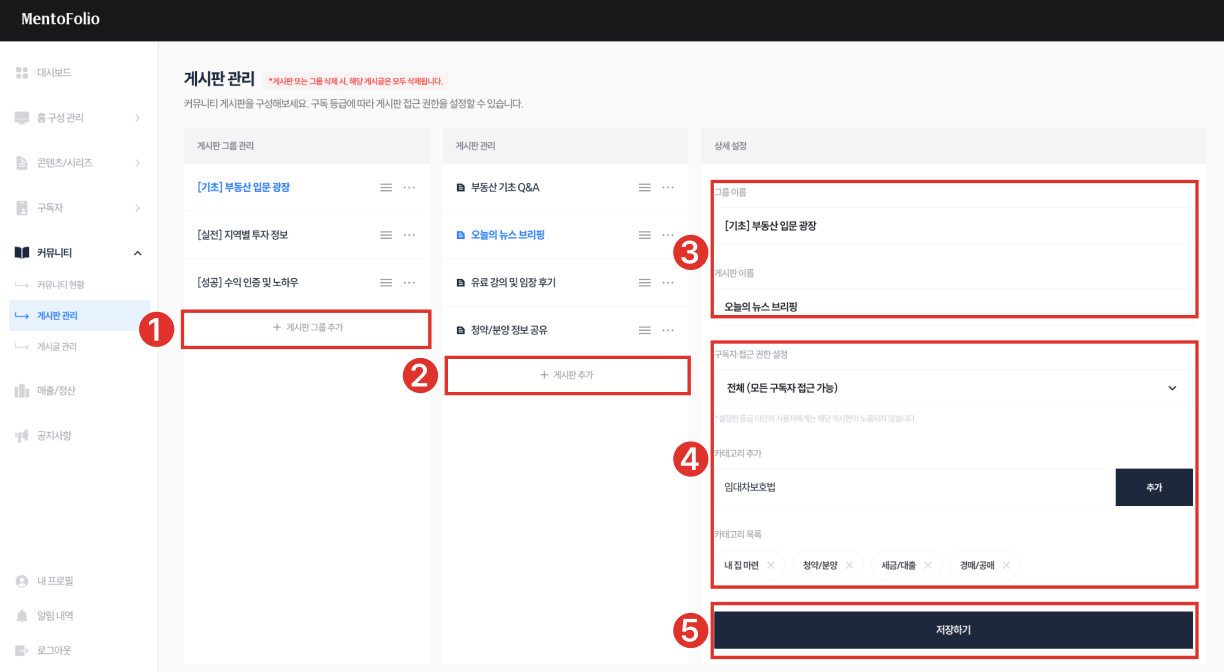Select the [성공] 수익 인증 및 노하우 group
1224x672 pixels.
pos(247,283)
